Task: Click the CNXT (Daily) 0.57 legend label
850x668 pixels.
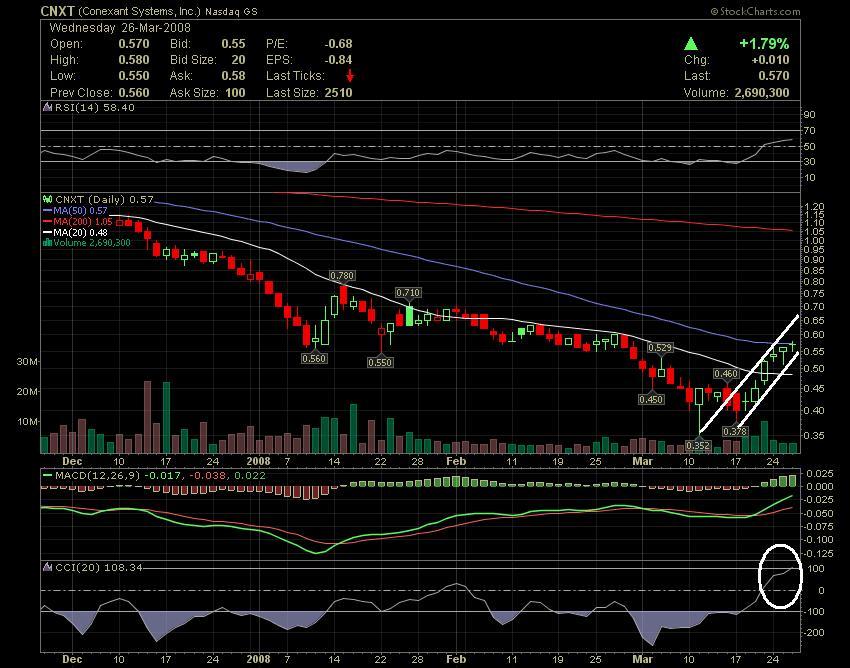Action: coord(105,200)
